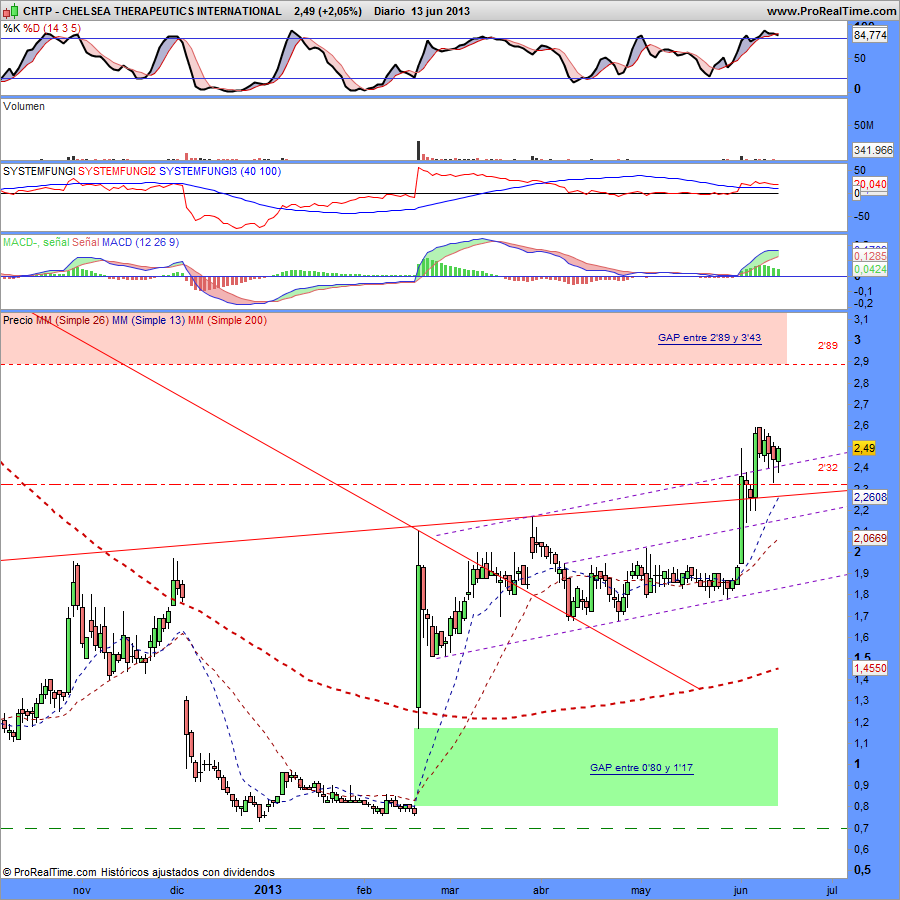The width and height of the screenshot is (900, 900).
Task: Click the 1,4550 moving average value tag
Action: (x=870, y=668)
